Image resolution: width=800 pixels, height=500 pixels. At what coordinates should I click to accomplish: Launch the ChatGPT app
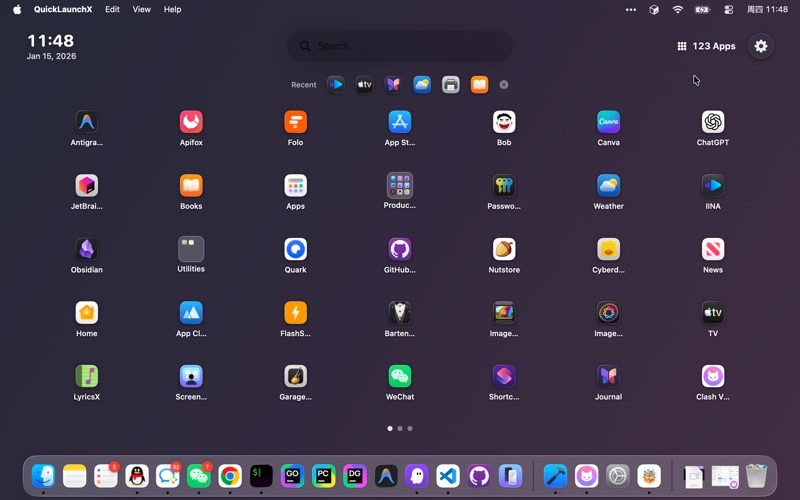712,122
